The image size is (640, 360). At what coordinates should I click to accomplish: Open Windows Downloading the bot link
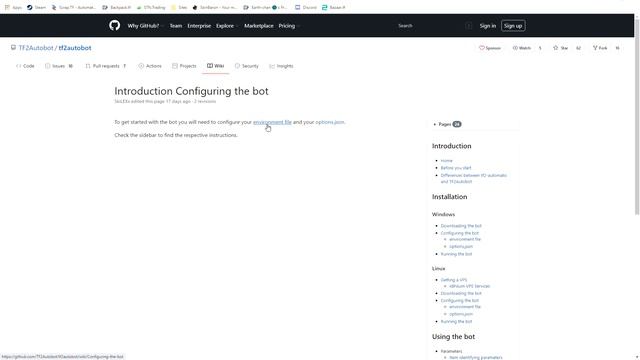coord(461,226)
